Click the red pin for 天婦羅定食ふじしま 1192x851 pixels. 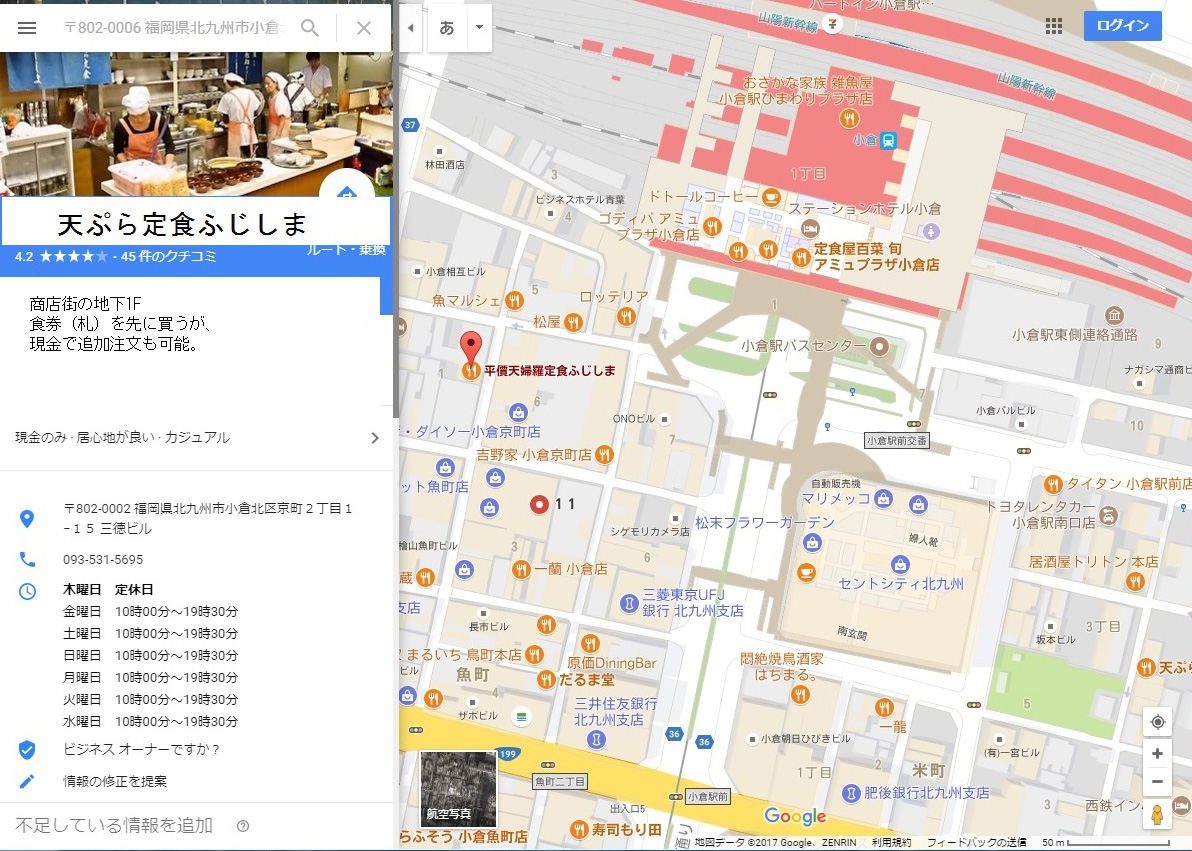pyautogui.click(x=471, y=348)
